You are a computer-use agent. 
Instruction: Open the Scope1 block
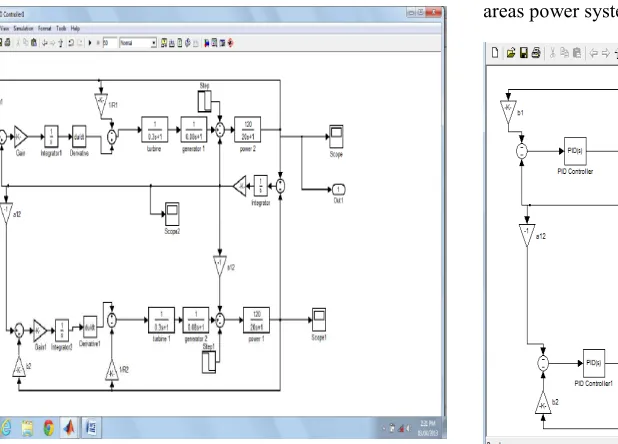[x=319, y=320]
